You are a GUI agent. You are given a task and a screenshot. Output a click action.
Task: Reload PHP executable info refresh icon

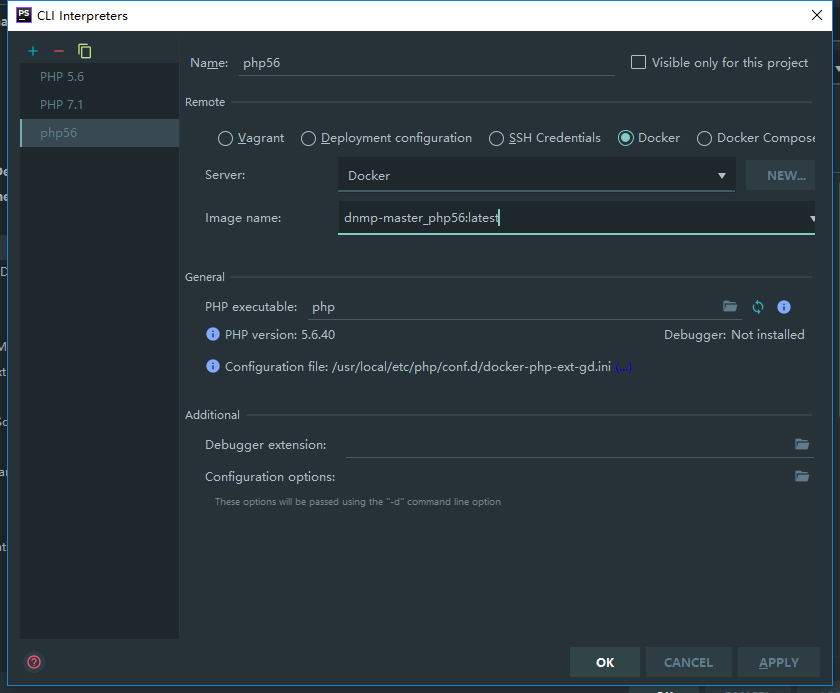[758, 307]
